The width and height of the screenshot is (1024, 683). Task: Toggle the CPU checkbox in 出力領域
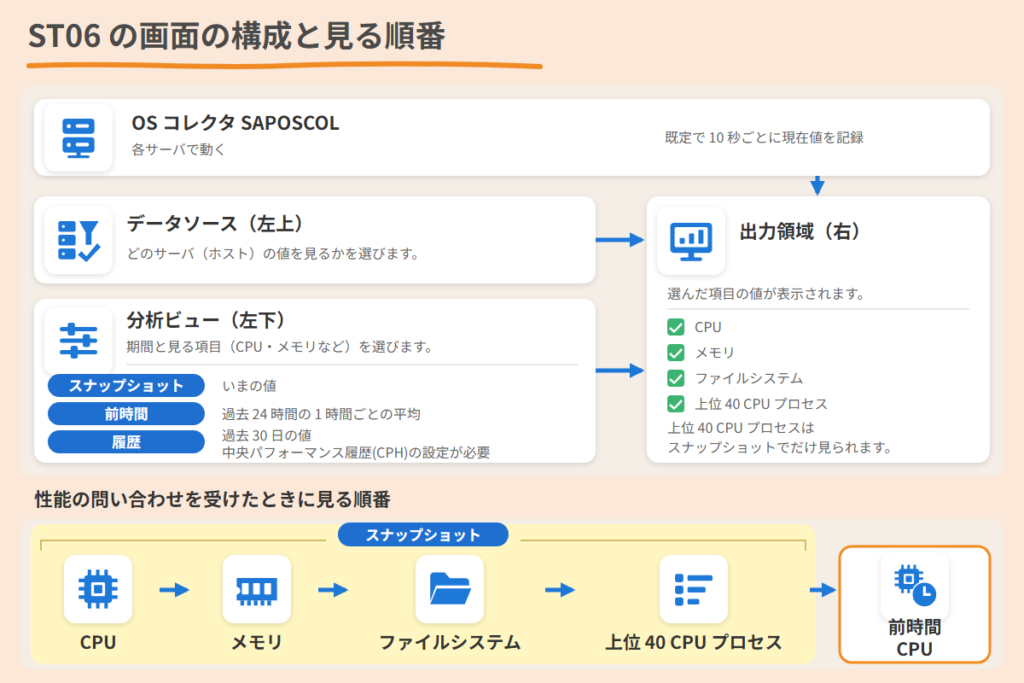(676, 327)
